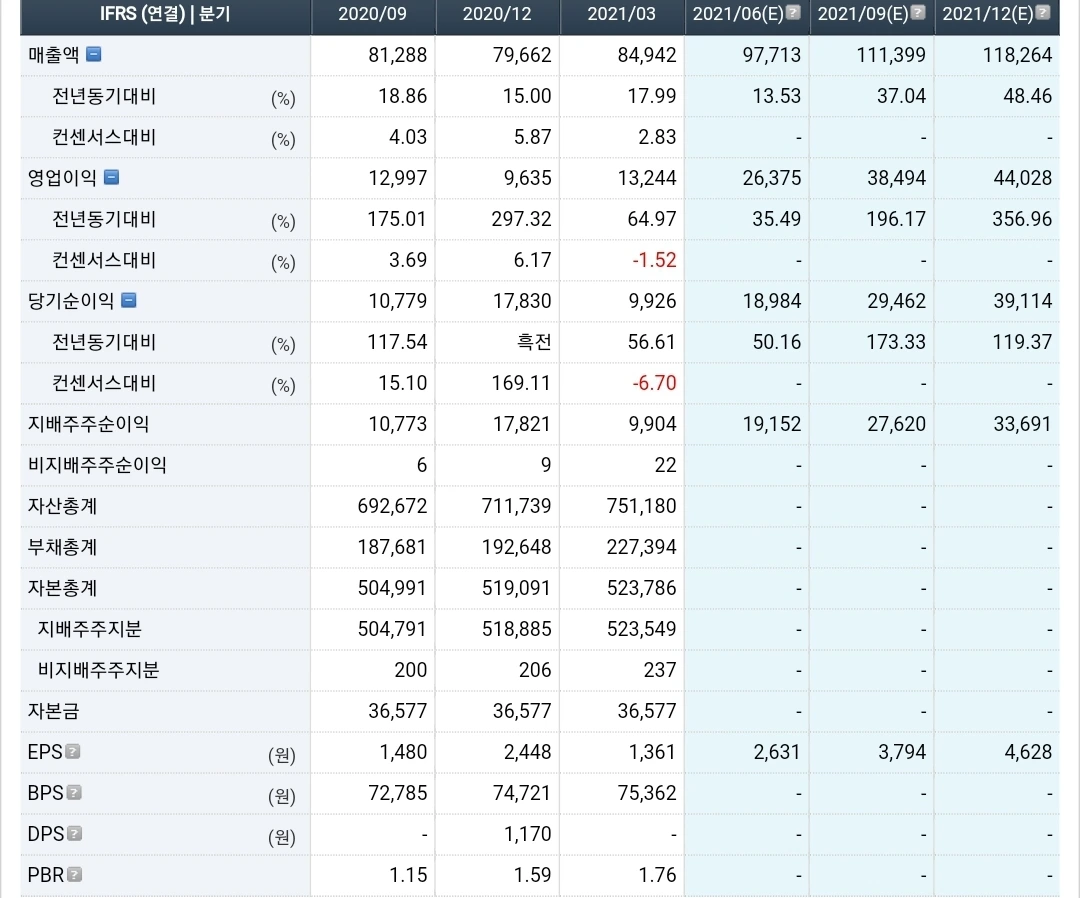Select the red -1.52 consensus value
The image size is (1080, 898).
[x=654, y=260]
